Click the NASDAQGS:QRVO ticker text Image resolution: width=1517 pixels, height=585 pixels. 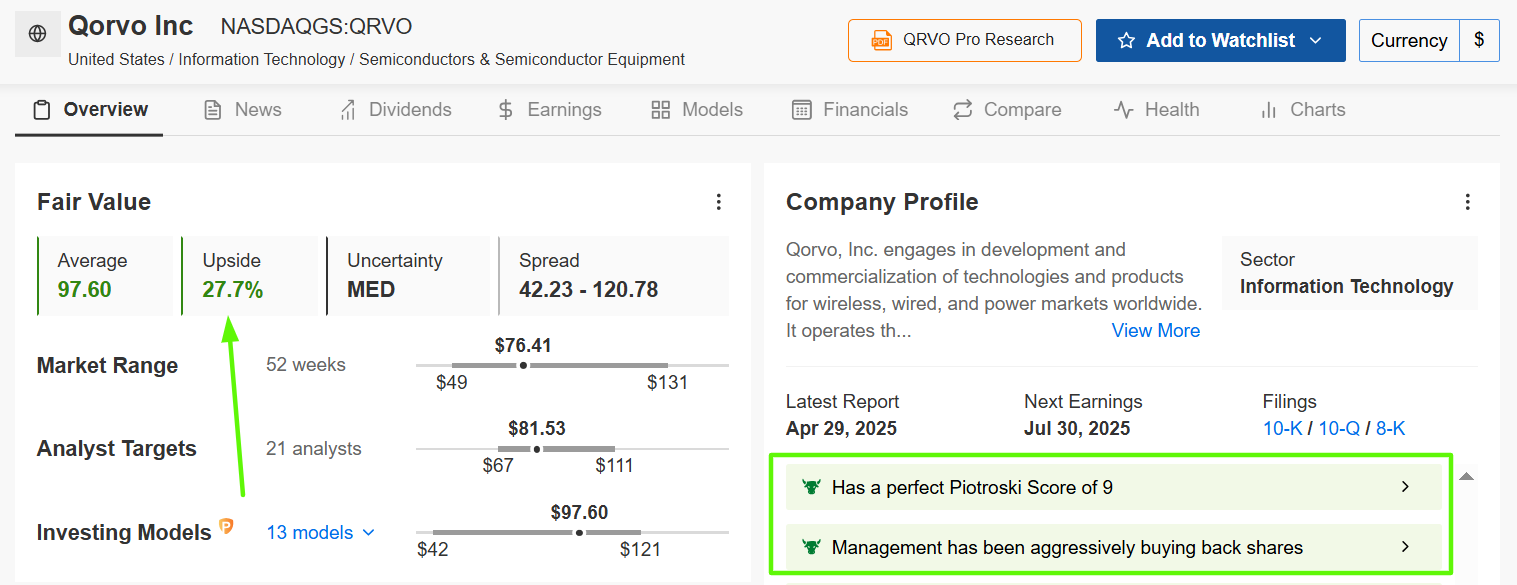pos(316,26)
